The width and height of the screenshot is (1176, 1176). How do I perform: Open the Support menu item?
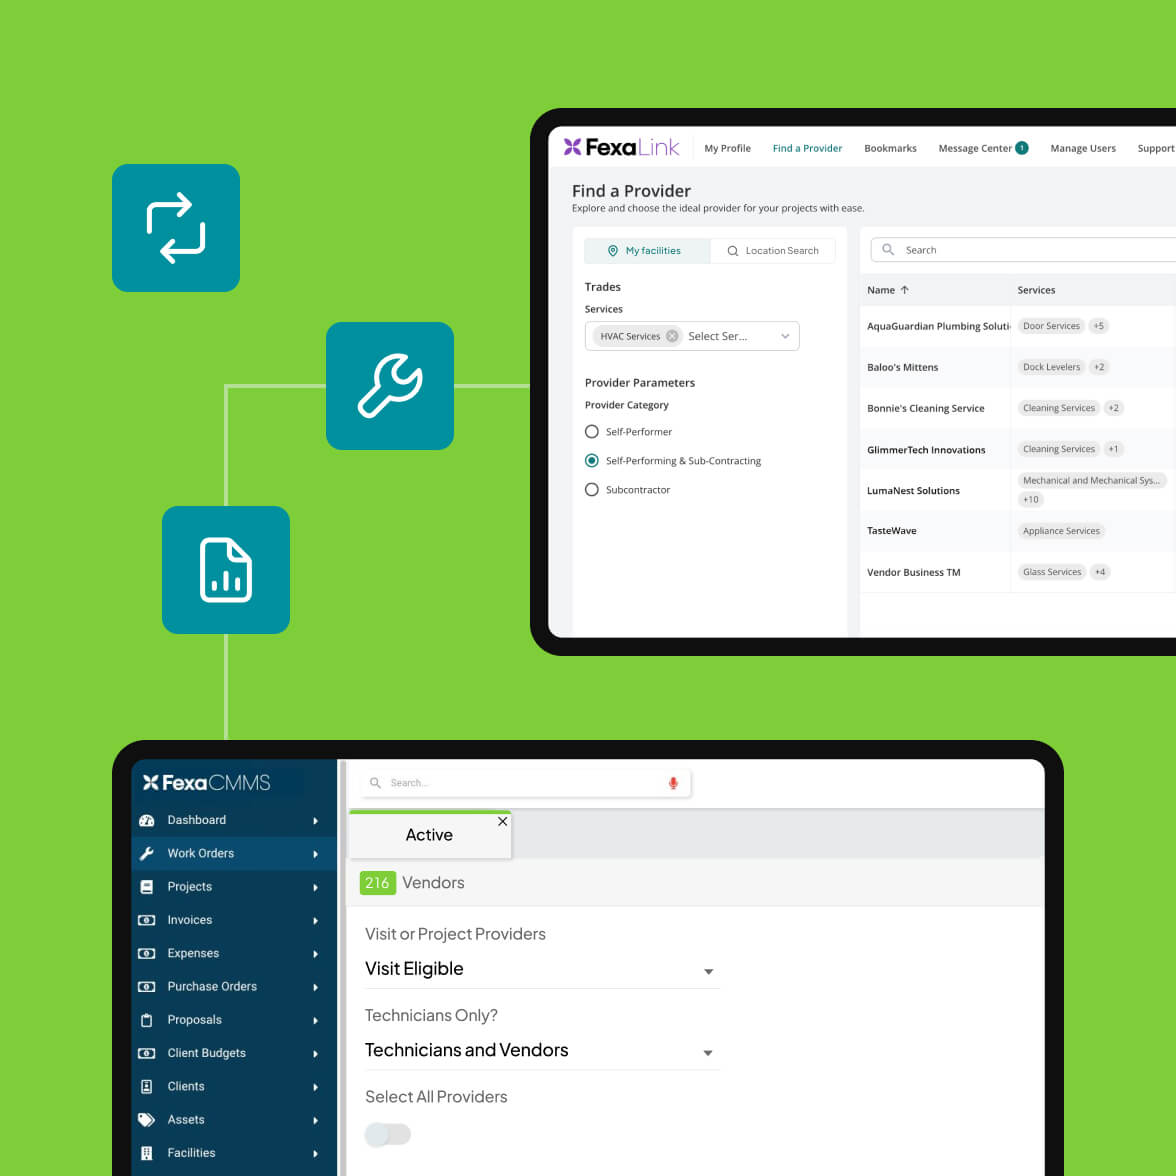point(1156,148)
